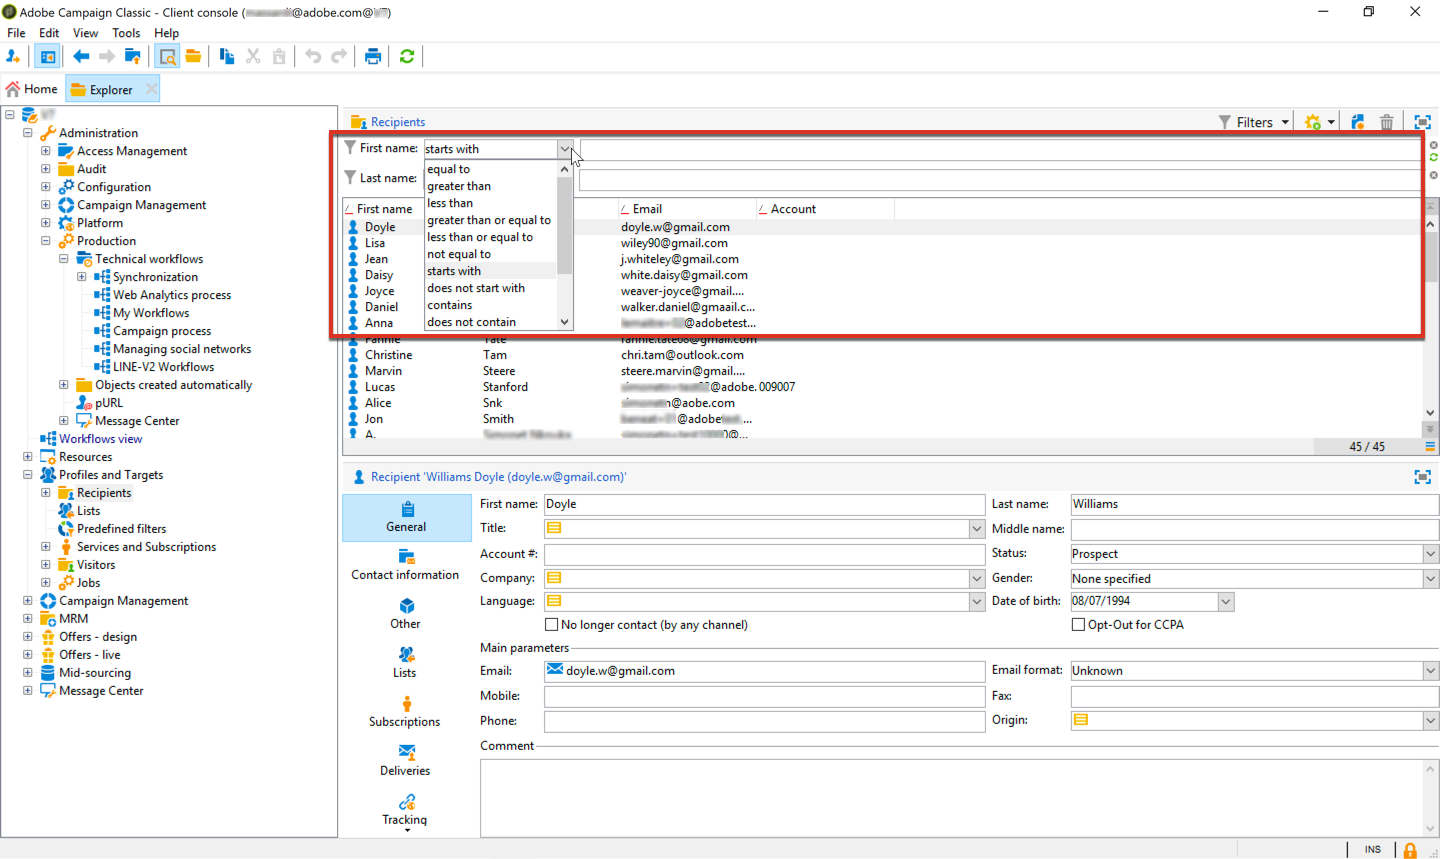Select Workflows view in the tree
Image resolution: width=1440 pixels, height=859 pixels.
(100, 439)
